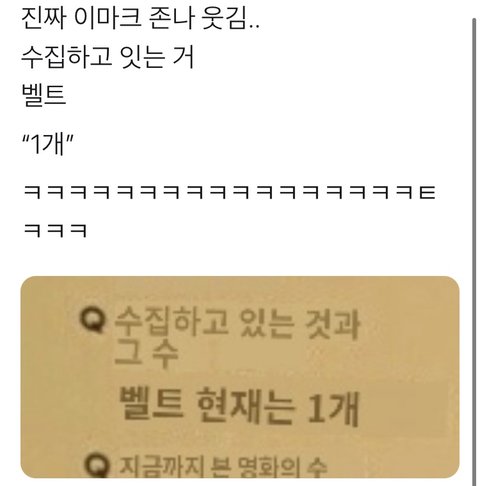
Task: Click the question 지금까지 본 영화의 수
Action: (x=223, y=466)
